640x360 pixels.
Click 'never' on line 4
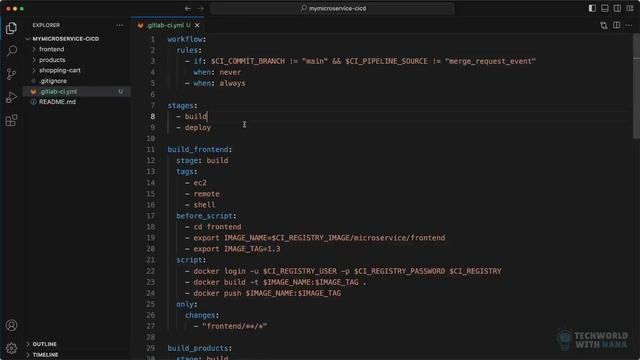coord(230,72)
